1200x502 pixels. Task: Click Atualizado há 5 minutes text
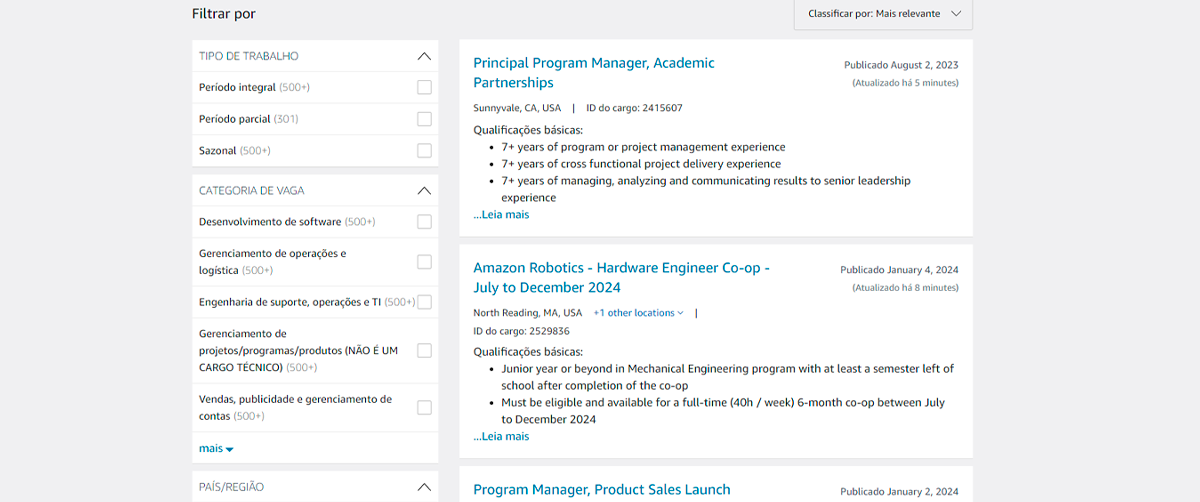905,83
